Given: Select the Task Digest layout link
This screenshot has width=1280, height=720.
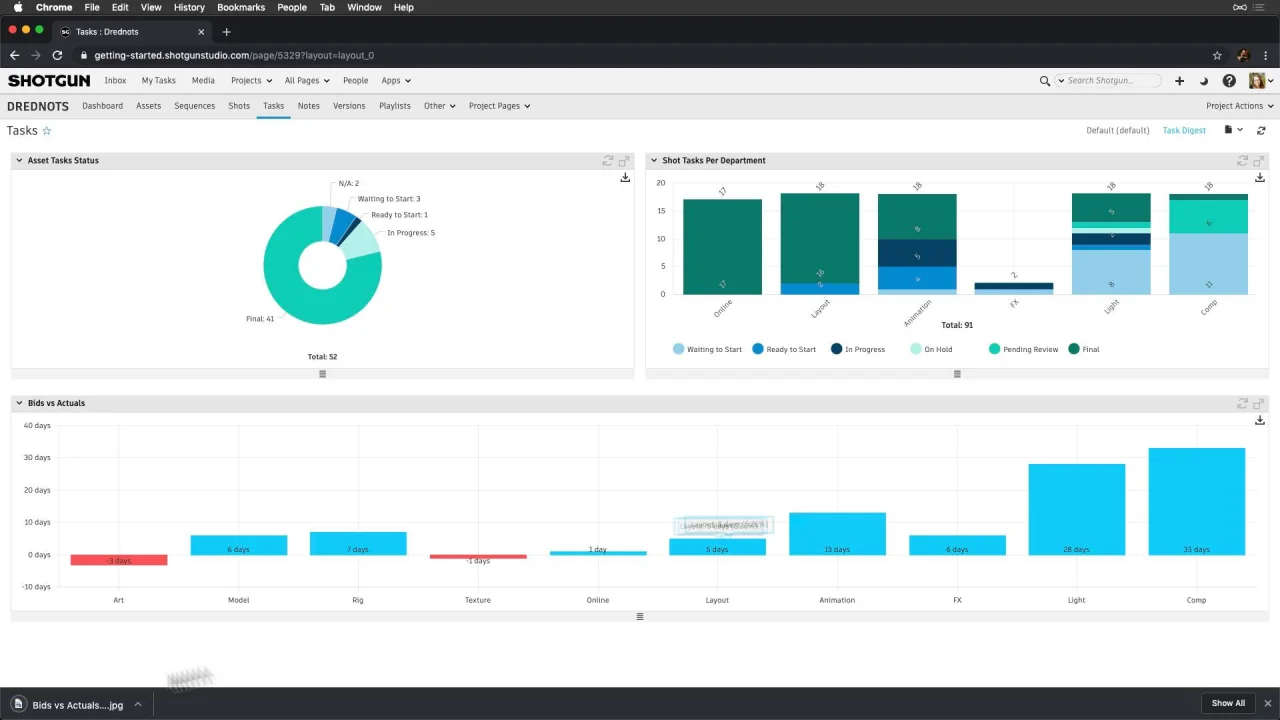Looking at the screenshot, I should click(x=1184, y=131).
